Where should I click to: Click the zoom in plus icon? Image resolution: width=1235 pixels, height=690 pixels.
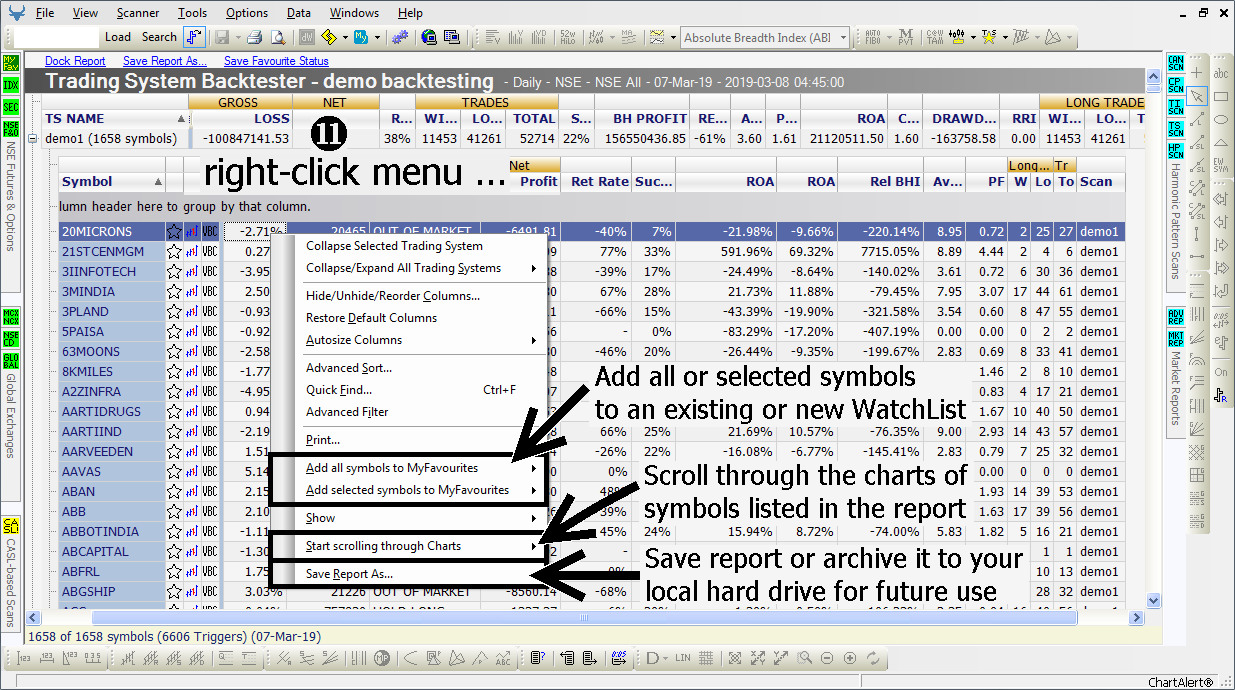tap(850, 658)
